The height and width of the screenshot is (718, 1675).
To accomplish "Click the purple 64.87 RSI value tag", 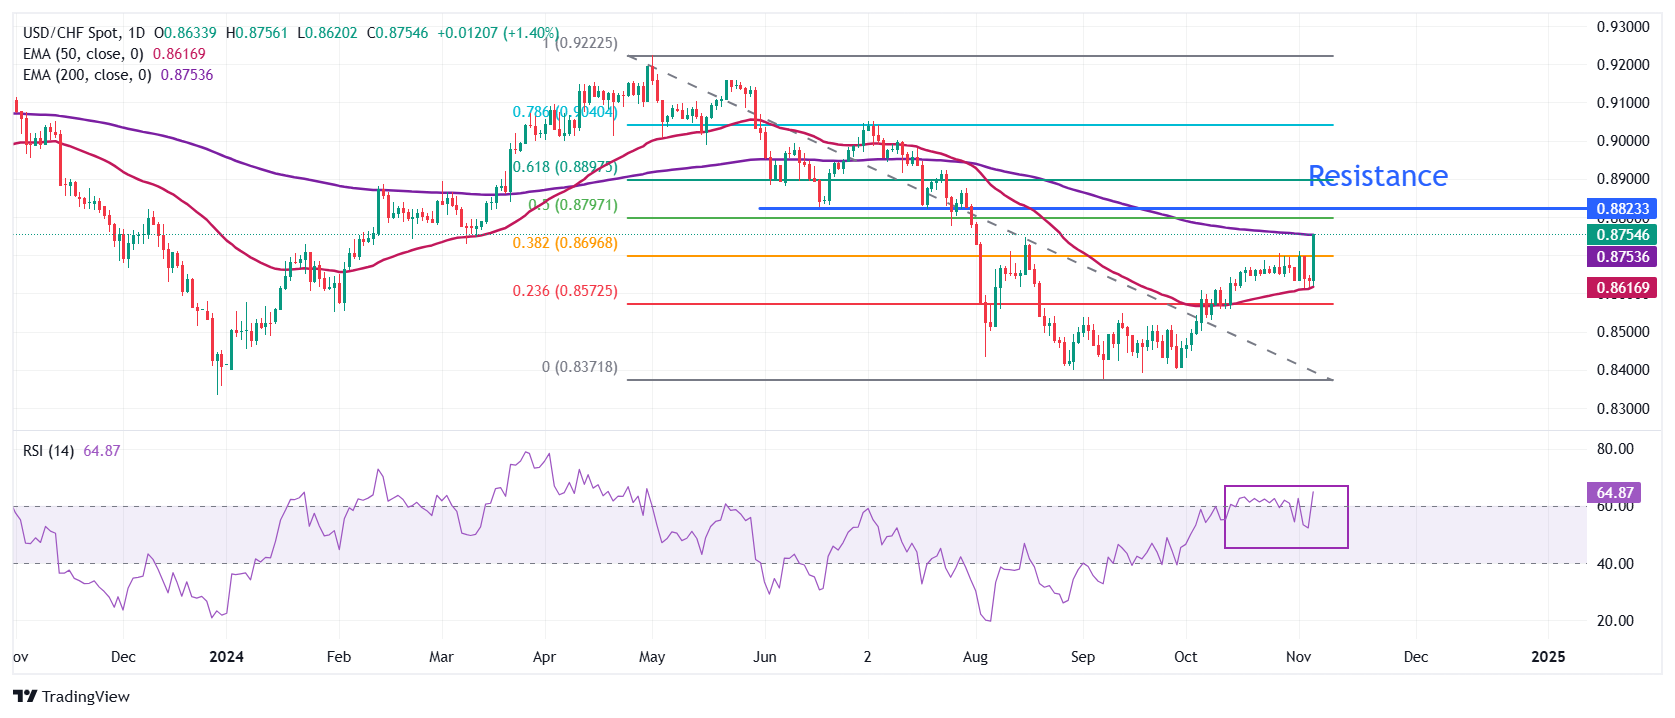I will [x=1614, y=493].
